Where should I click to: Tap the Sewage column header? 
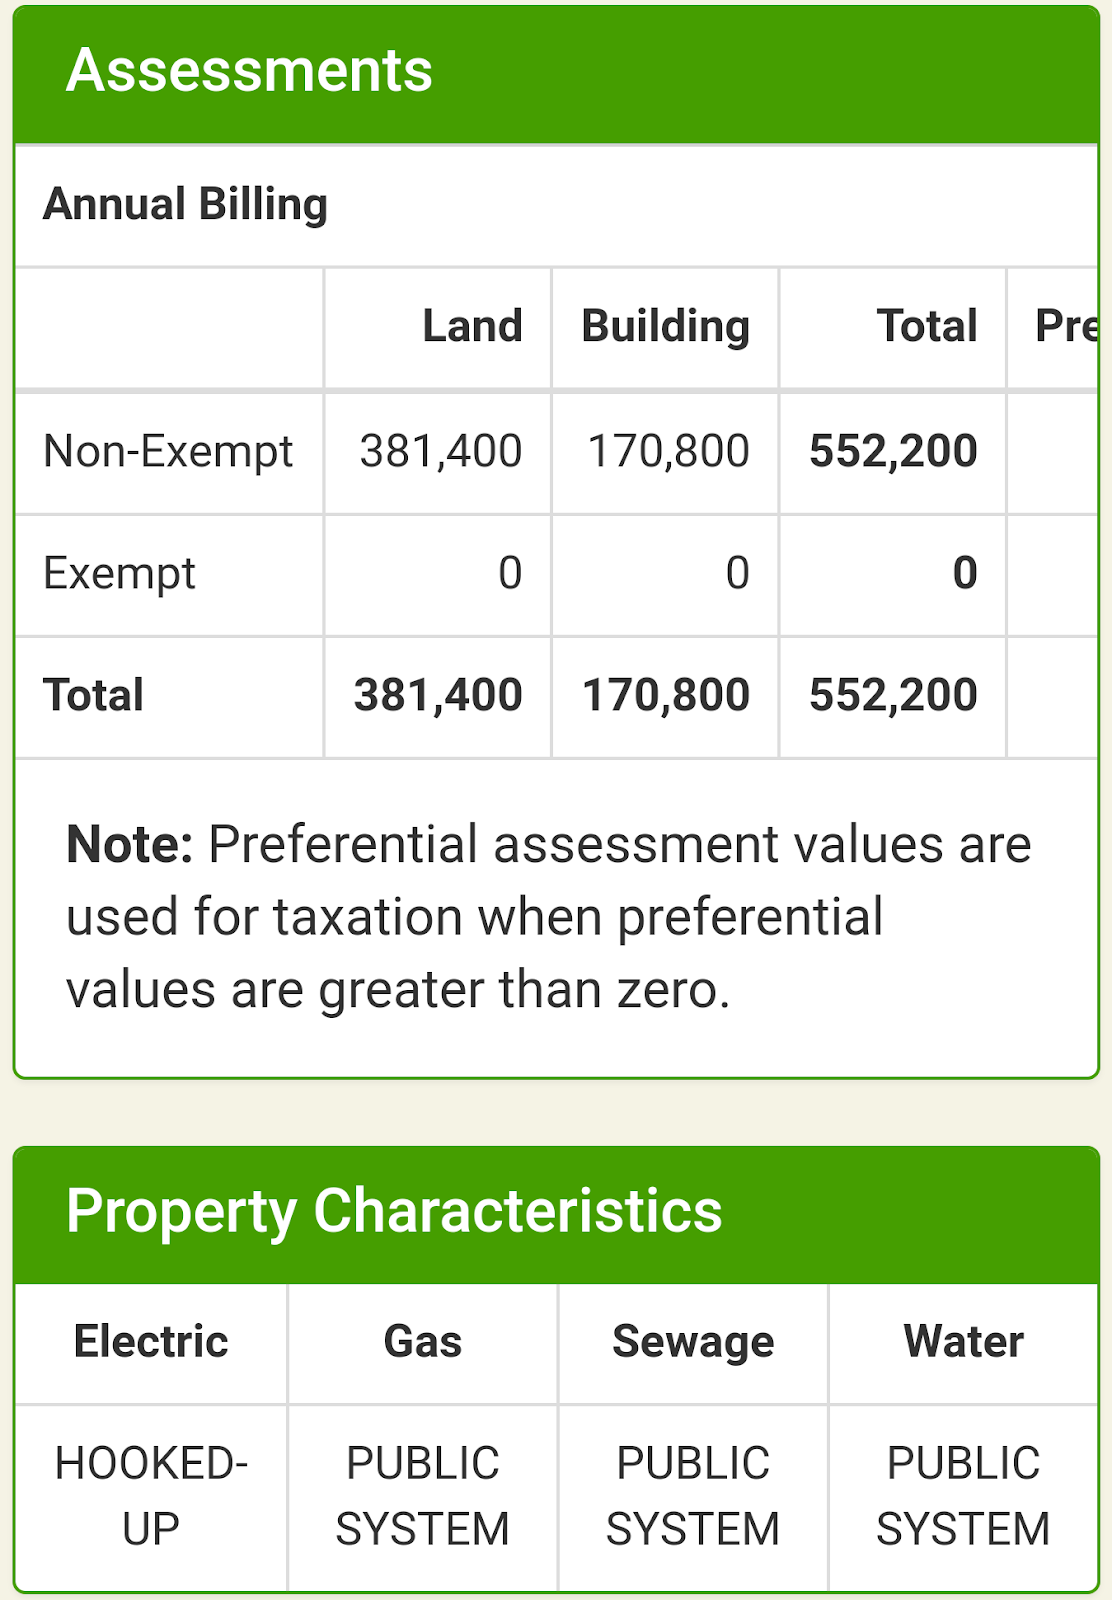[x=693, y=1342]
